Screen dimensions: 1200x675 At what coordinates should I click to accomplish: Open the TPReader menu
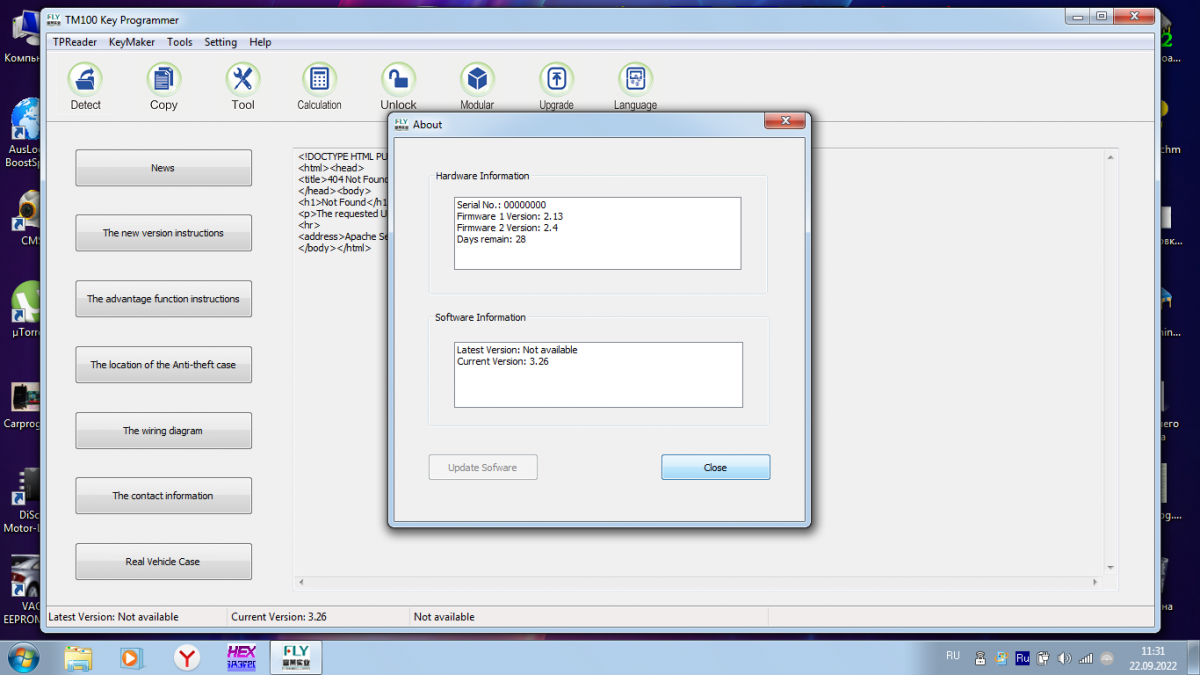point(75,42)
